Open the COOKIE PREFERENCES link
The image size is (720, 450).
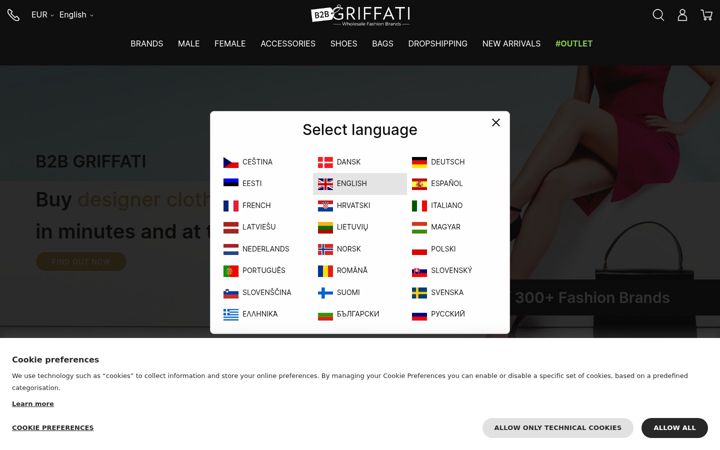tap(53, 428)
